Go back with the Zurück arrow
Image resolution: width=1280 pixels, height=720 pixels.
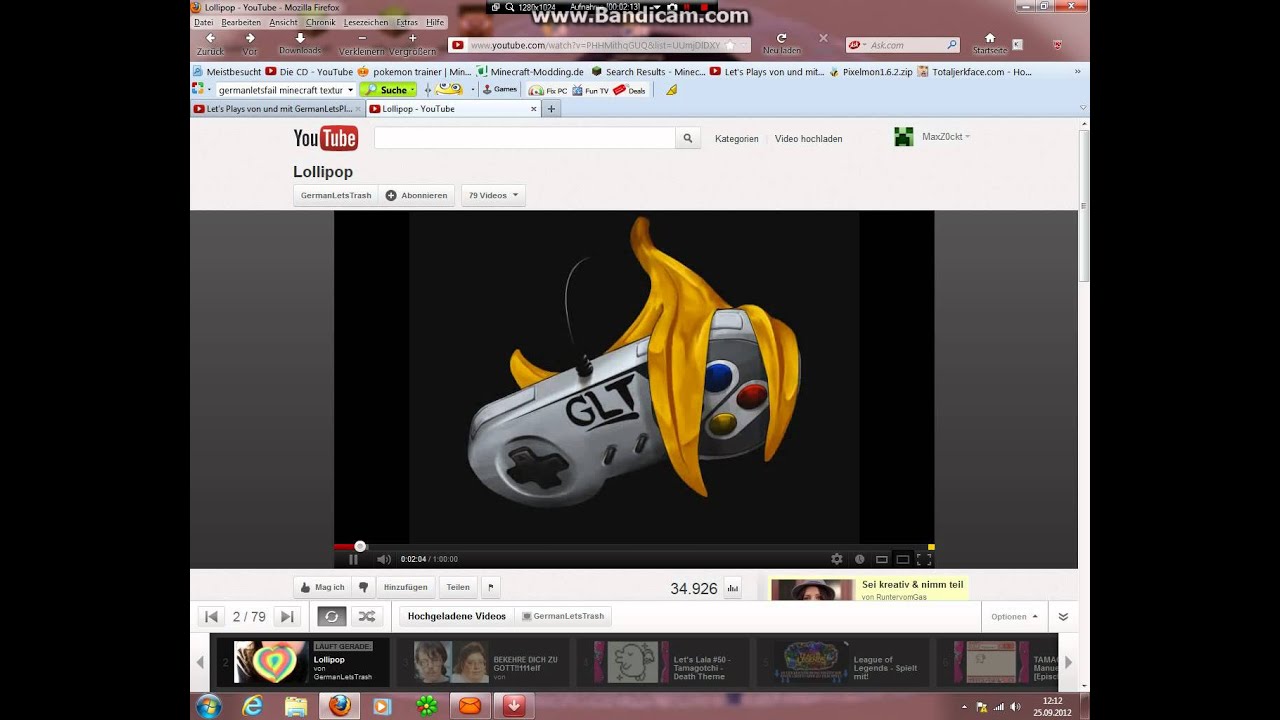coord(210,43)
